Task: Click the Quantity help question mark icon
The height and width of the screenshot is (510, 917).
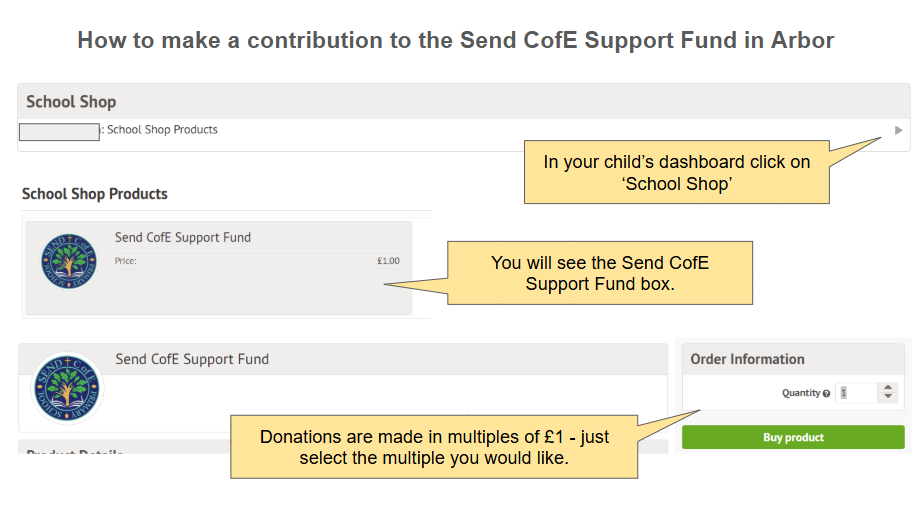Action: click(826, 394)
